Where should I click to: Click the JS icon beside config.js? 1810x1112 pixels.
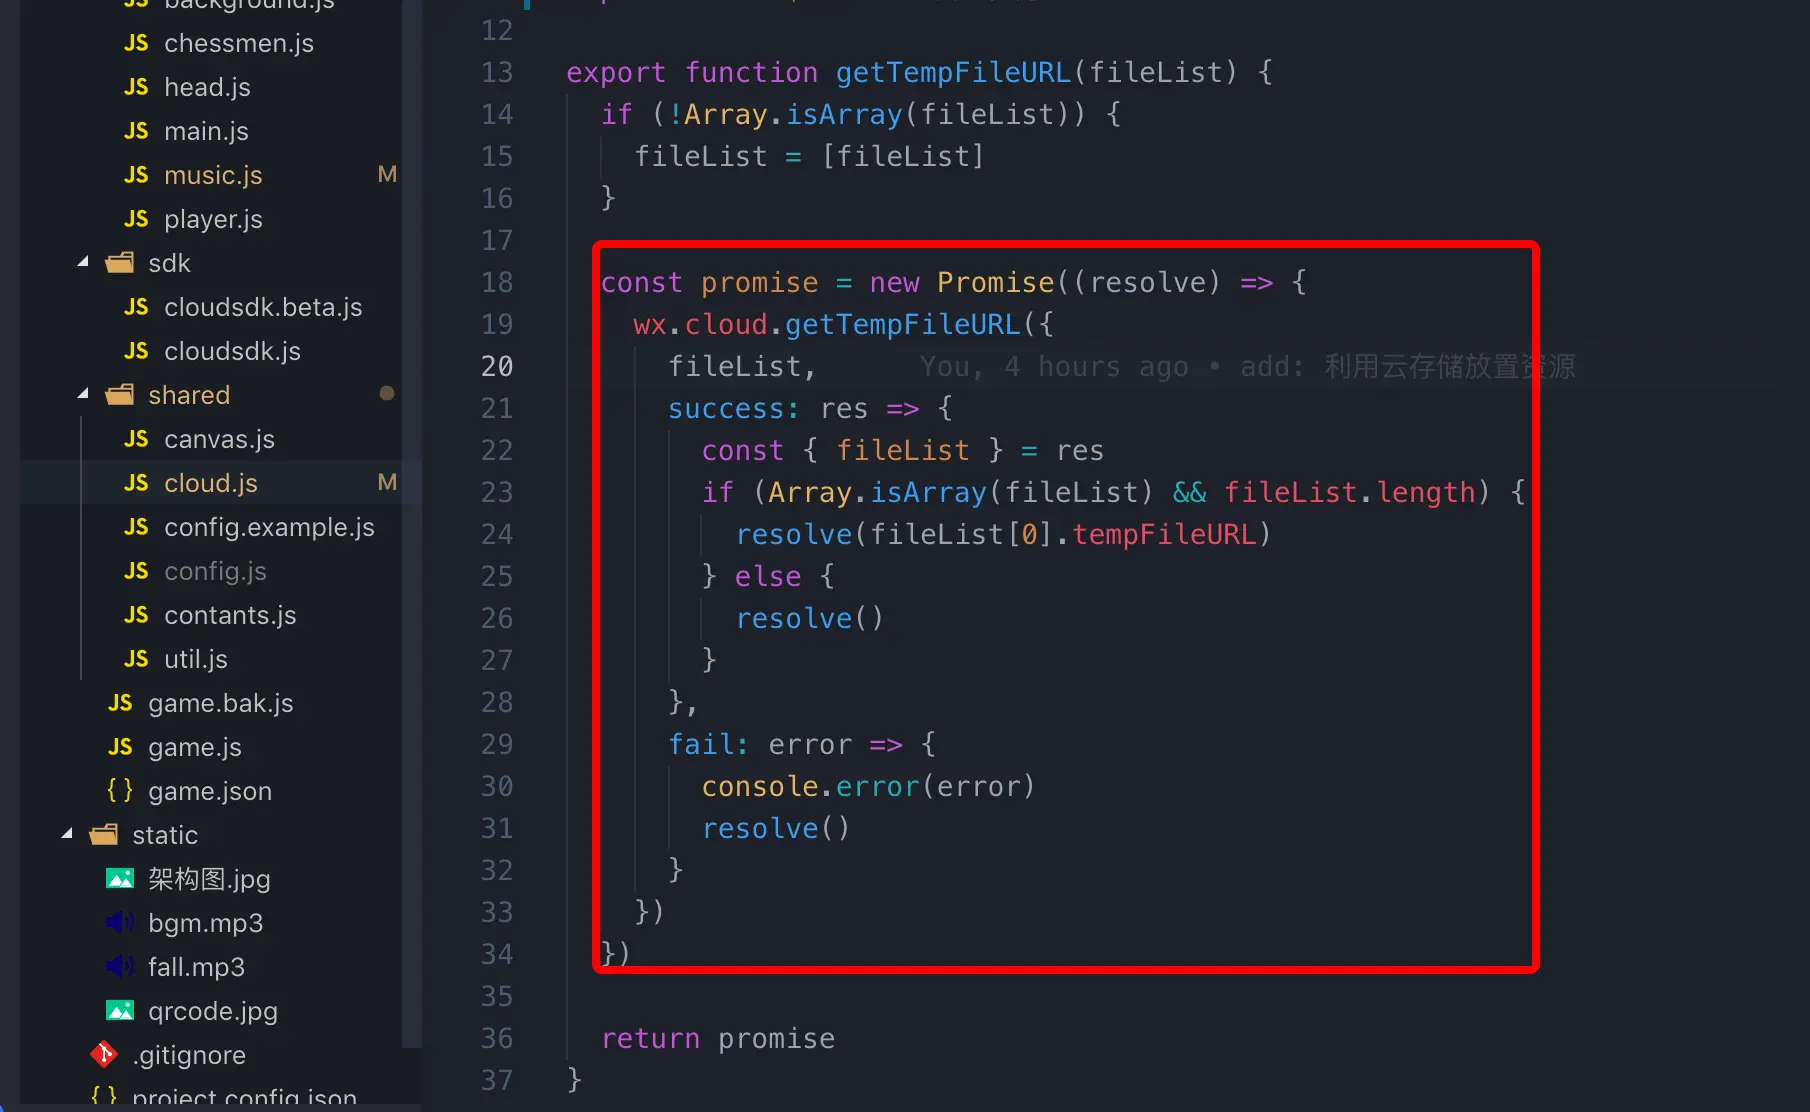[136, 571]
